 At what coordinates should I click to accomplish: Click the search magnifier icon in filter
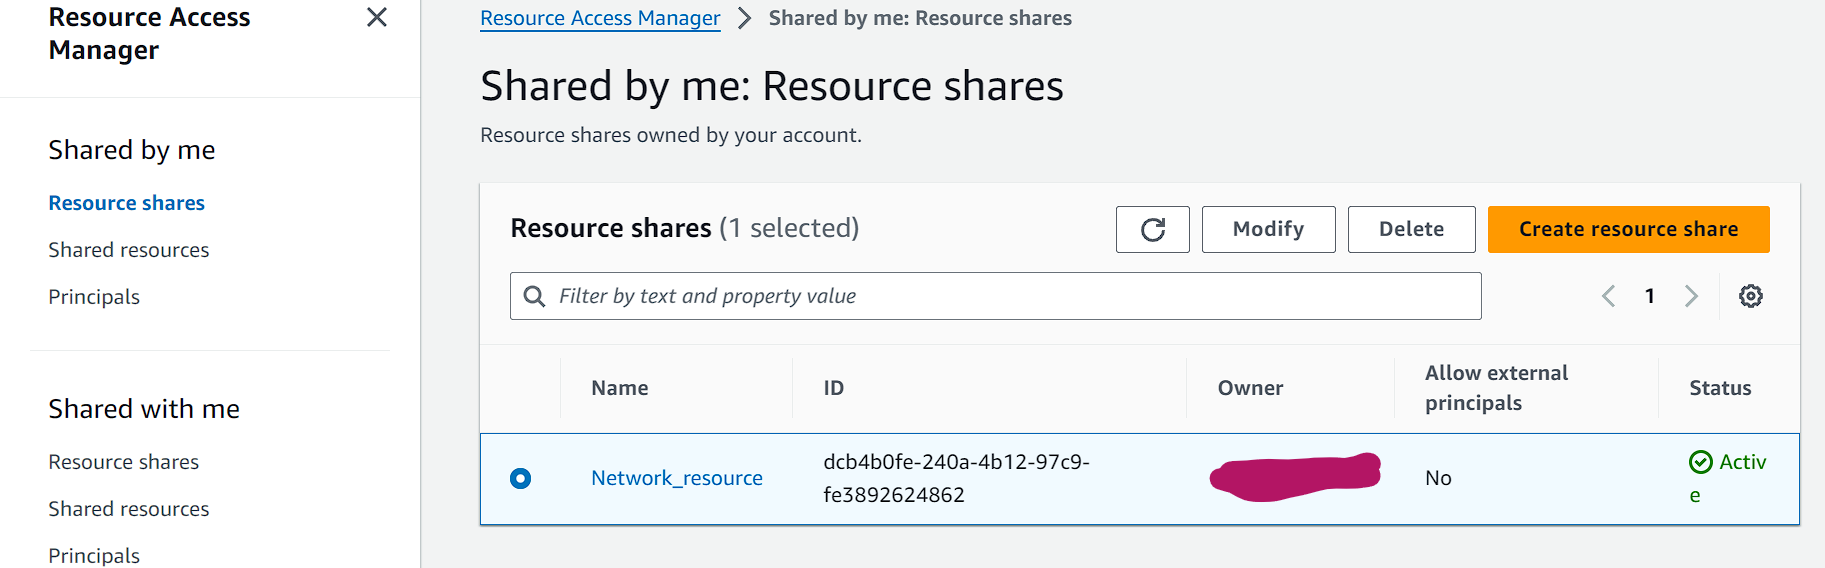(534, 296)
